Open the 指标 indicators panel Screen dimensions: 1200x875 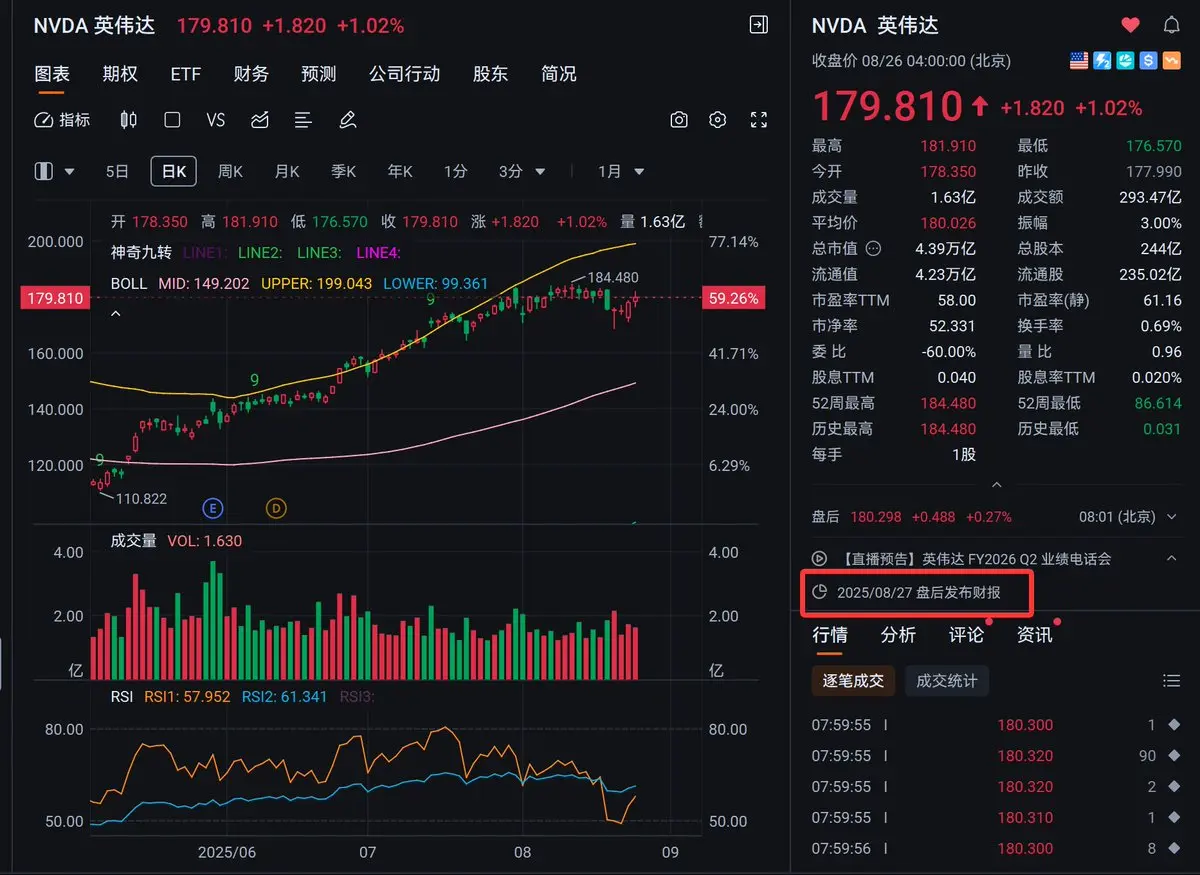point(62,120)
